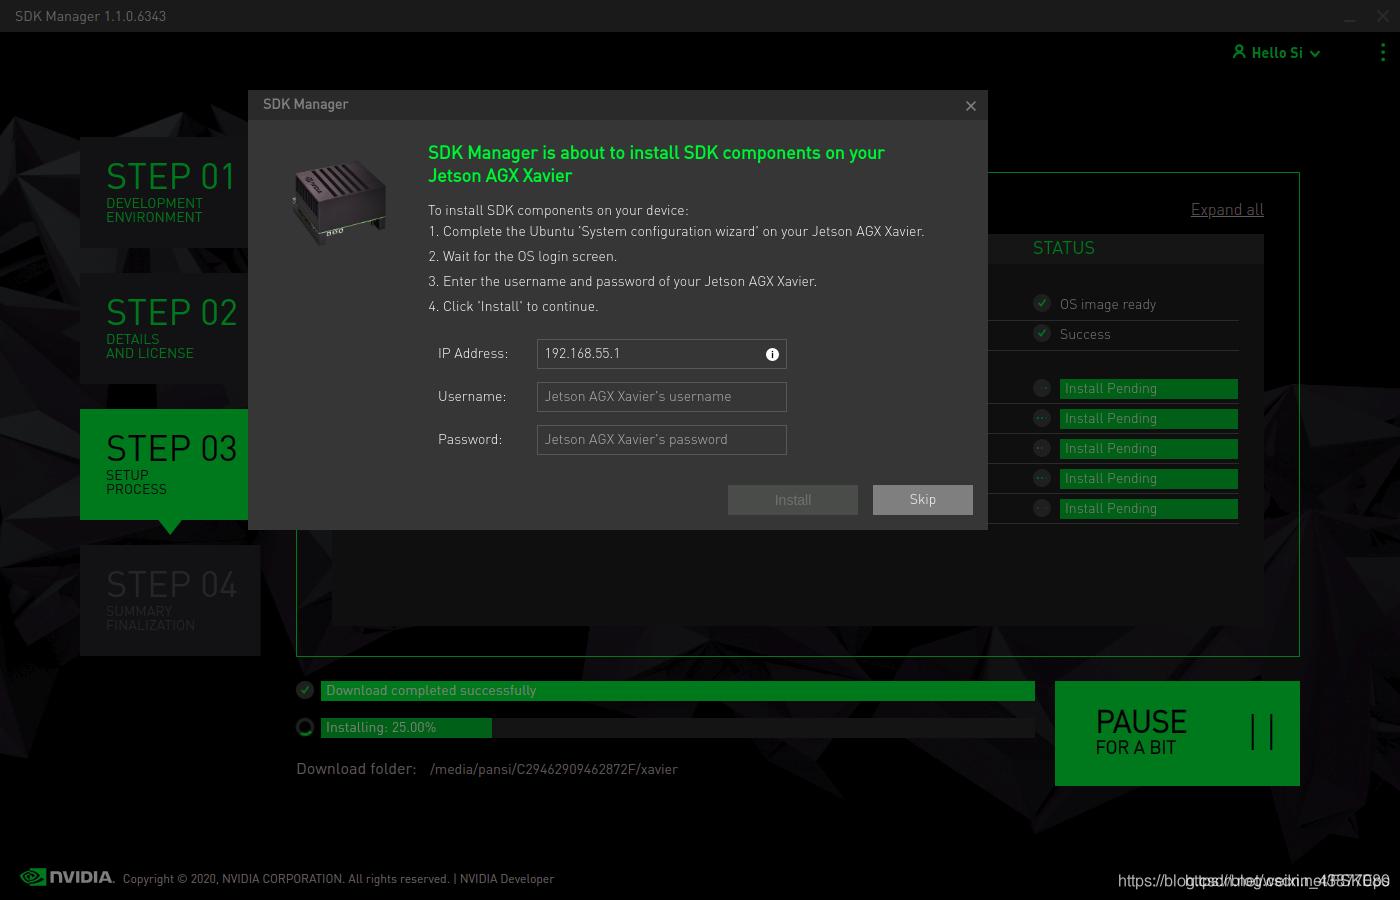Click the last Install Pending status icon
The image size is (1400, 900).
pos(1042,508)
